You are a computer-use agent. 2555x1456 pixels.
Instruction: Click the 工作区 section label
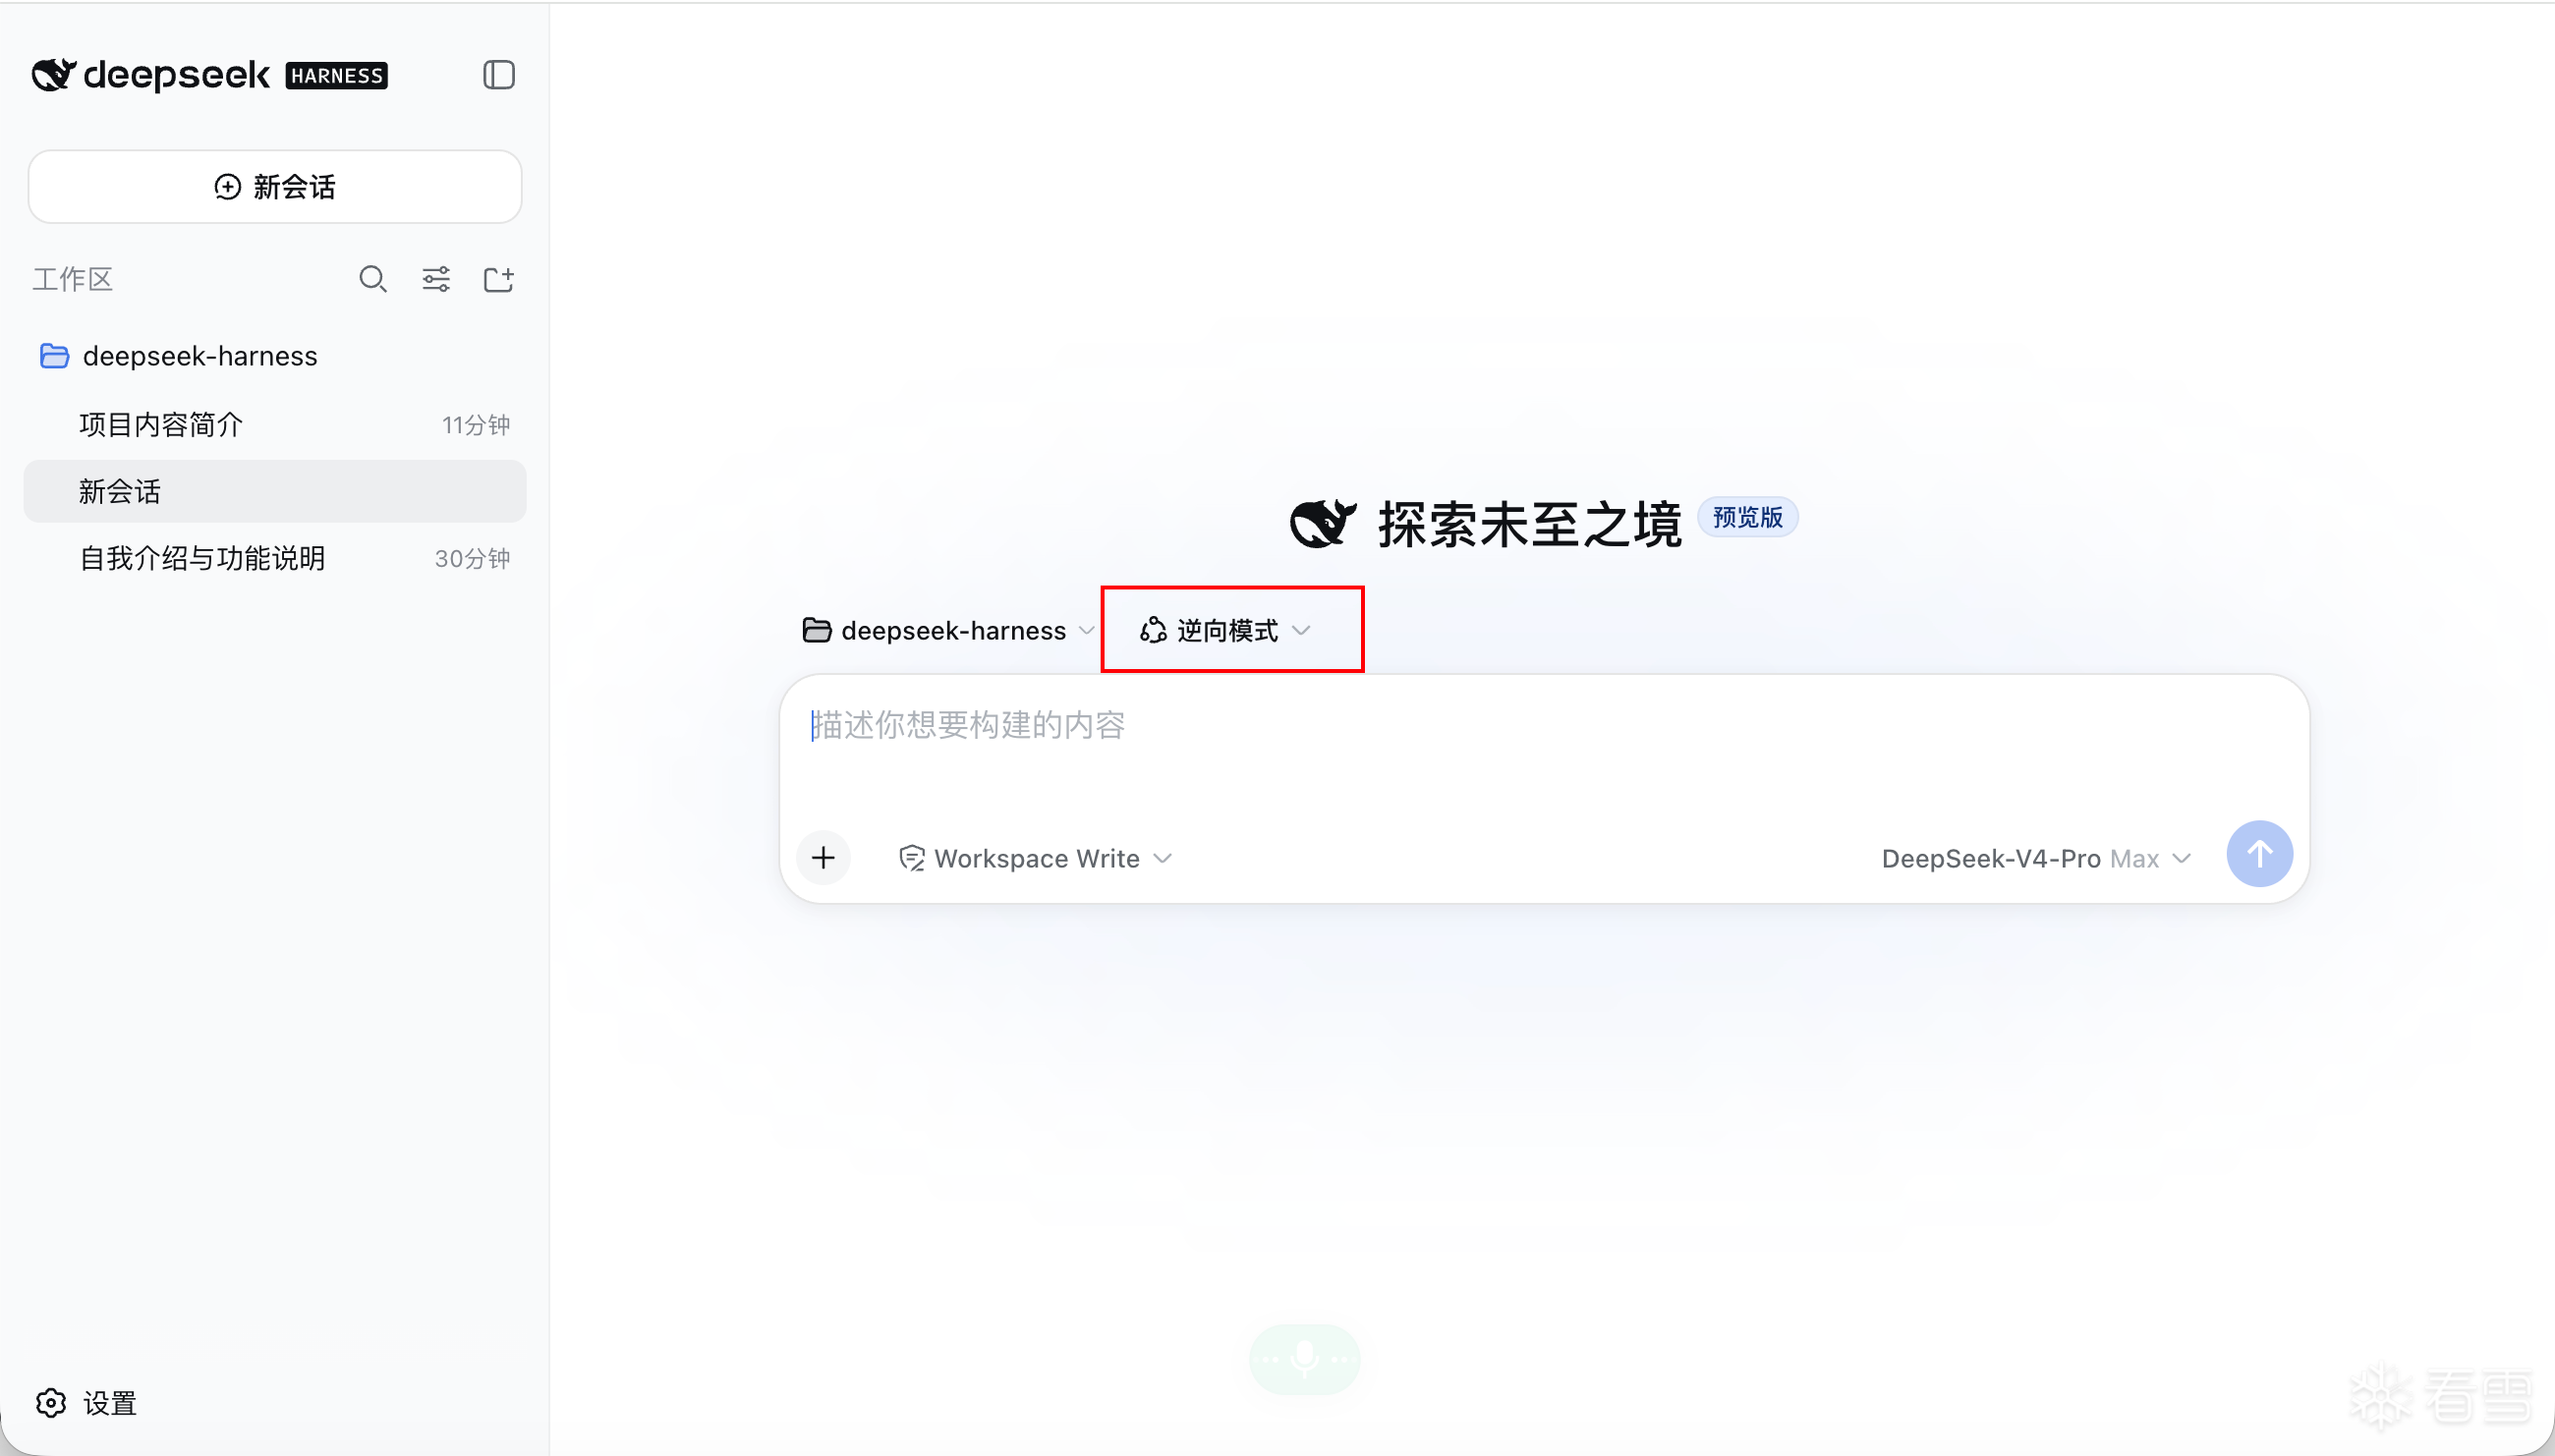72,280
